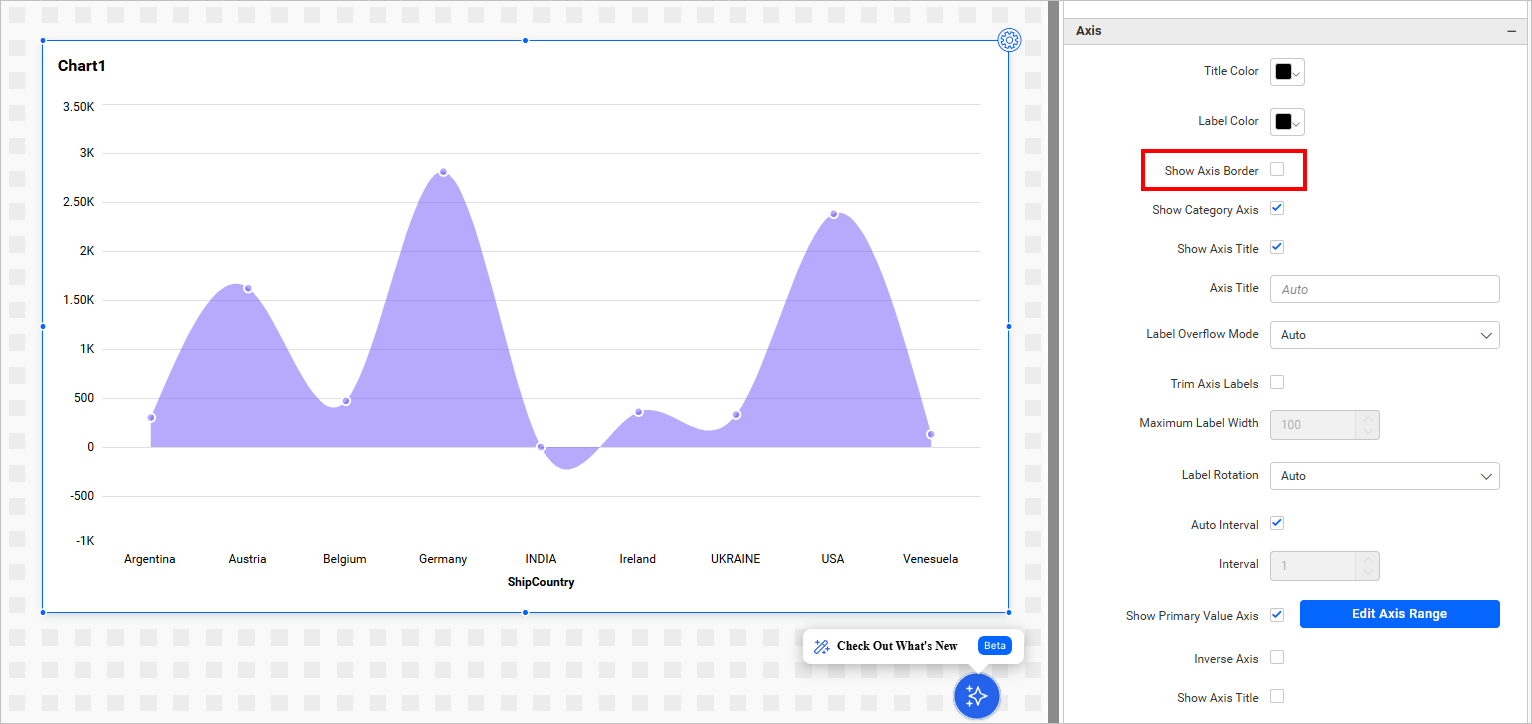Enable the Show Axis Border checkbox

click(x=1277, y=170)
